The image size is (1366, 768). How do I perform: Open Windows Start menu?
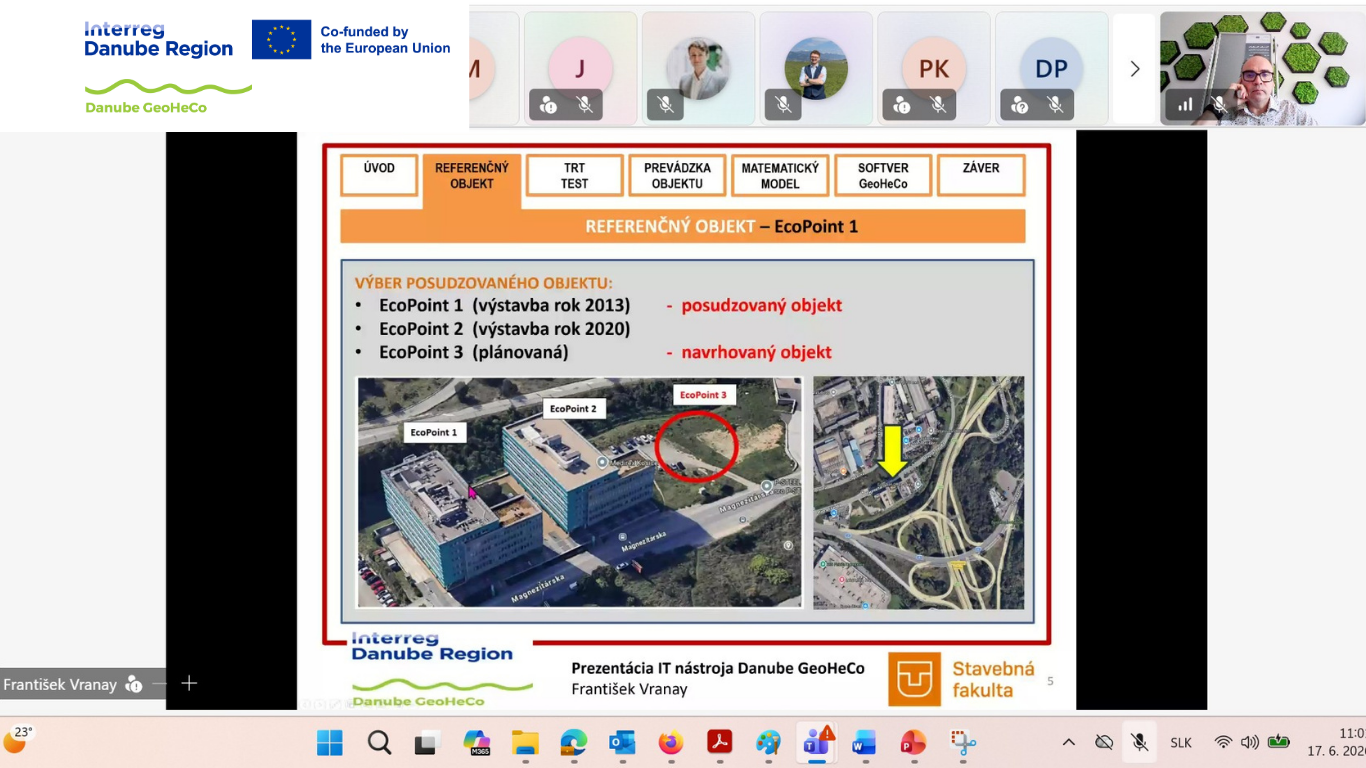(330, 743)
